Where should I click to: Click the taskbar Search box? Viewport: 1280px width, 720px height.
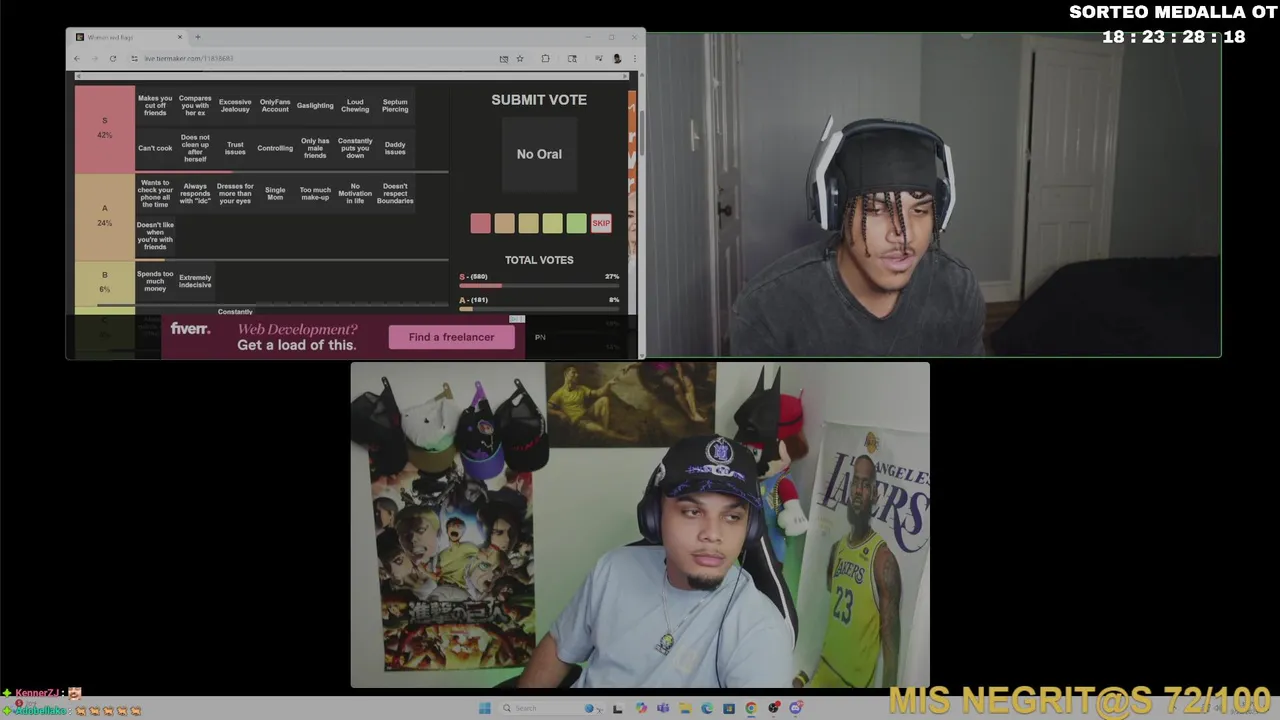(550, 708)
